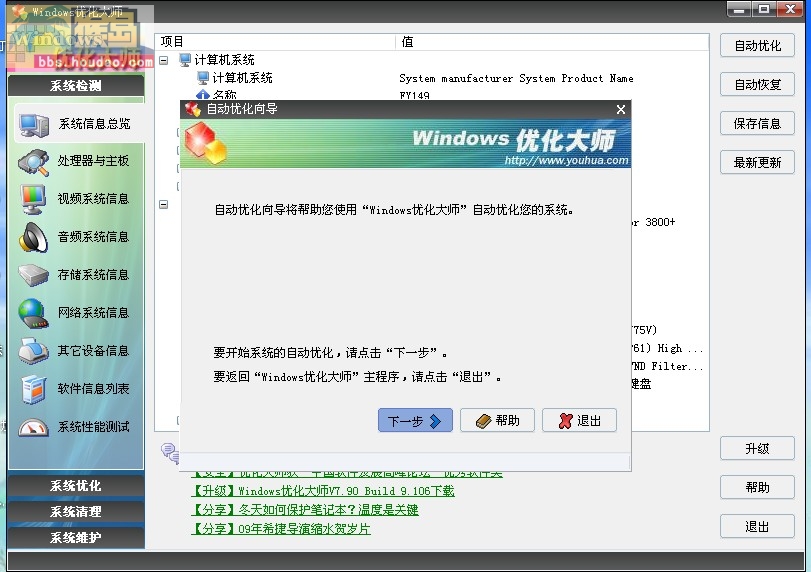Open 系统性能测试 gauge icon
Image resolution: width=811 pixels, height=572 pixels.
tap(33, 427)
